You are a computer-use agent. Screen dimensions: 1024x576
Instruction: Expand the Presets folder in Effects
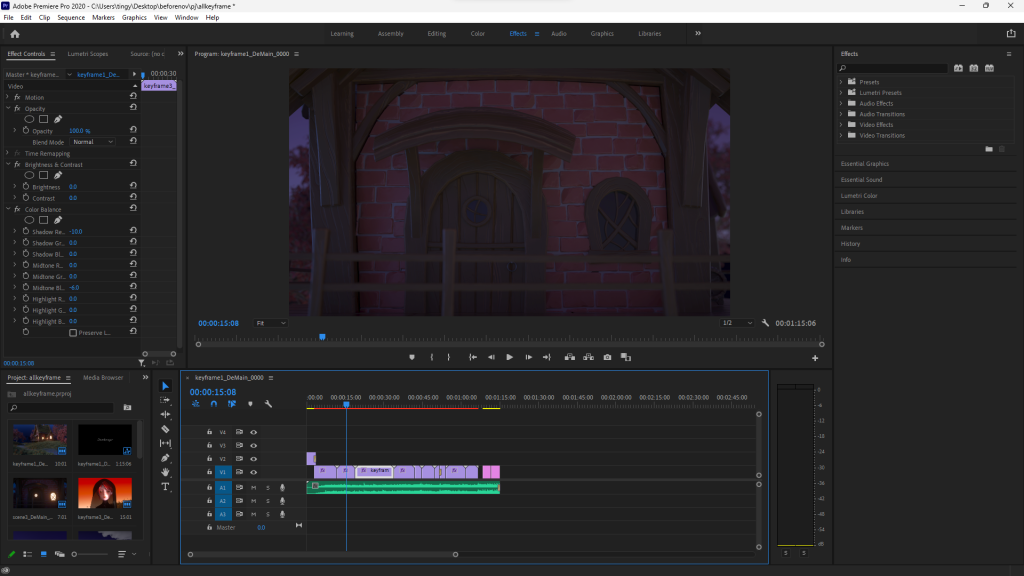pos(841,82)
